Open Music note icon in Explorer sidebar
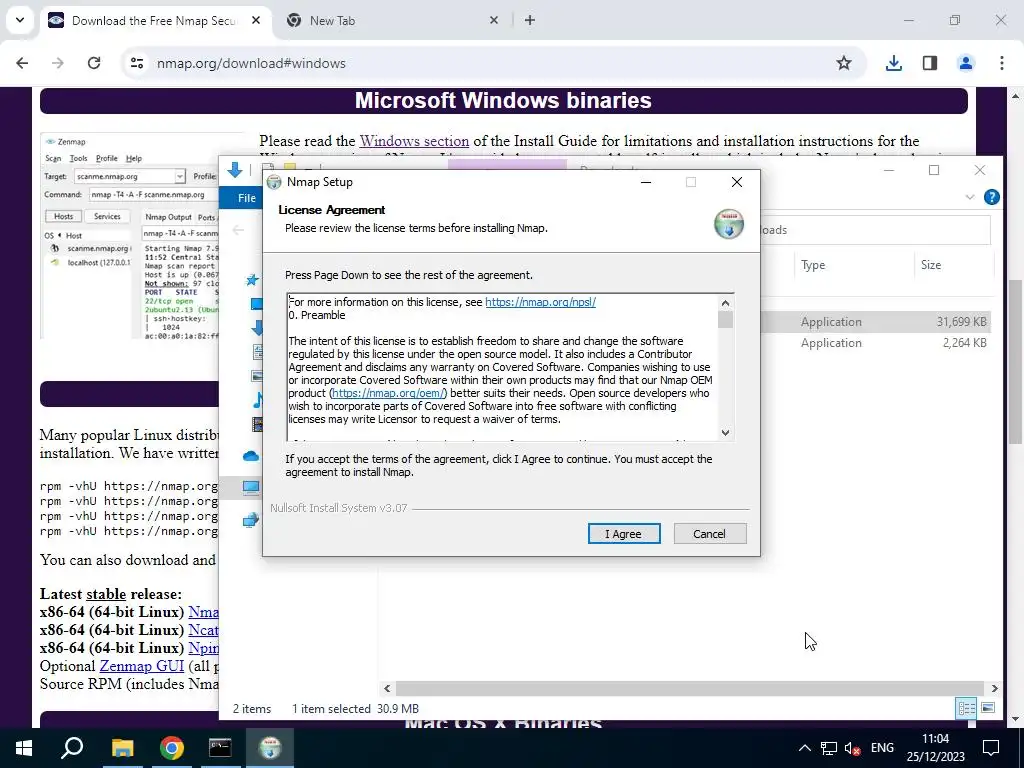The height and width of the screenshot is (768, 1024). [x=259, y=400]
